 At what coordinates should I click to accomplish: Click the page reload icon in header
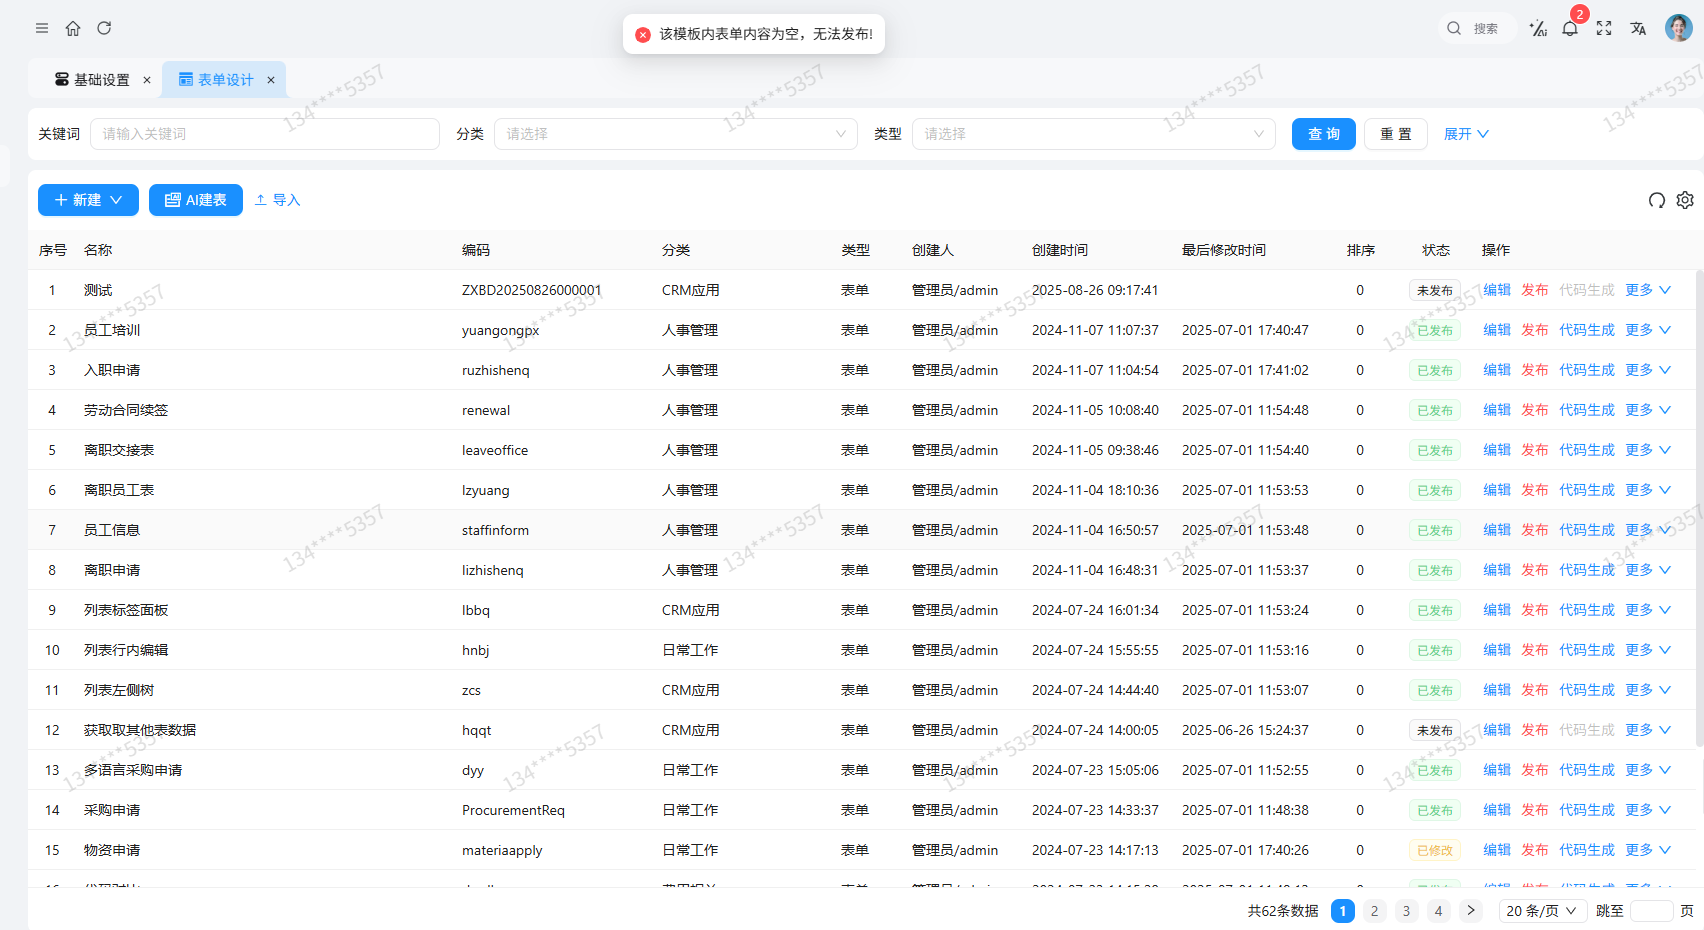[x=104, y=28]
